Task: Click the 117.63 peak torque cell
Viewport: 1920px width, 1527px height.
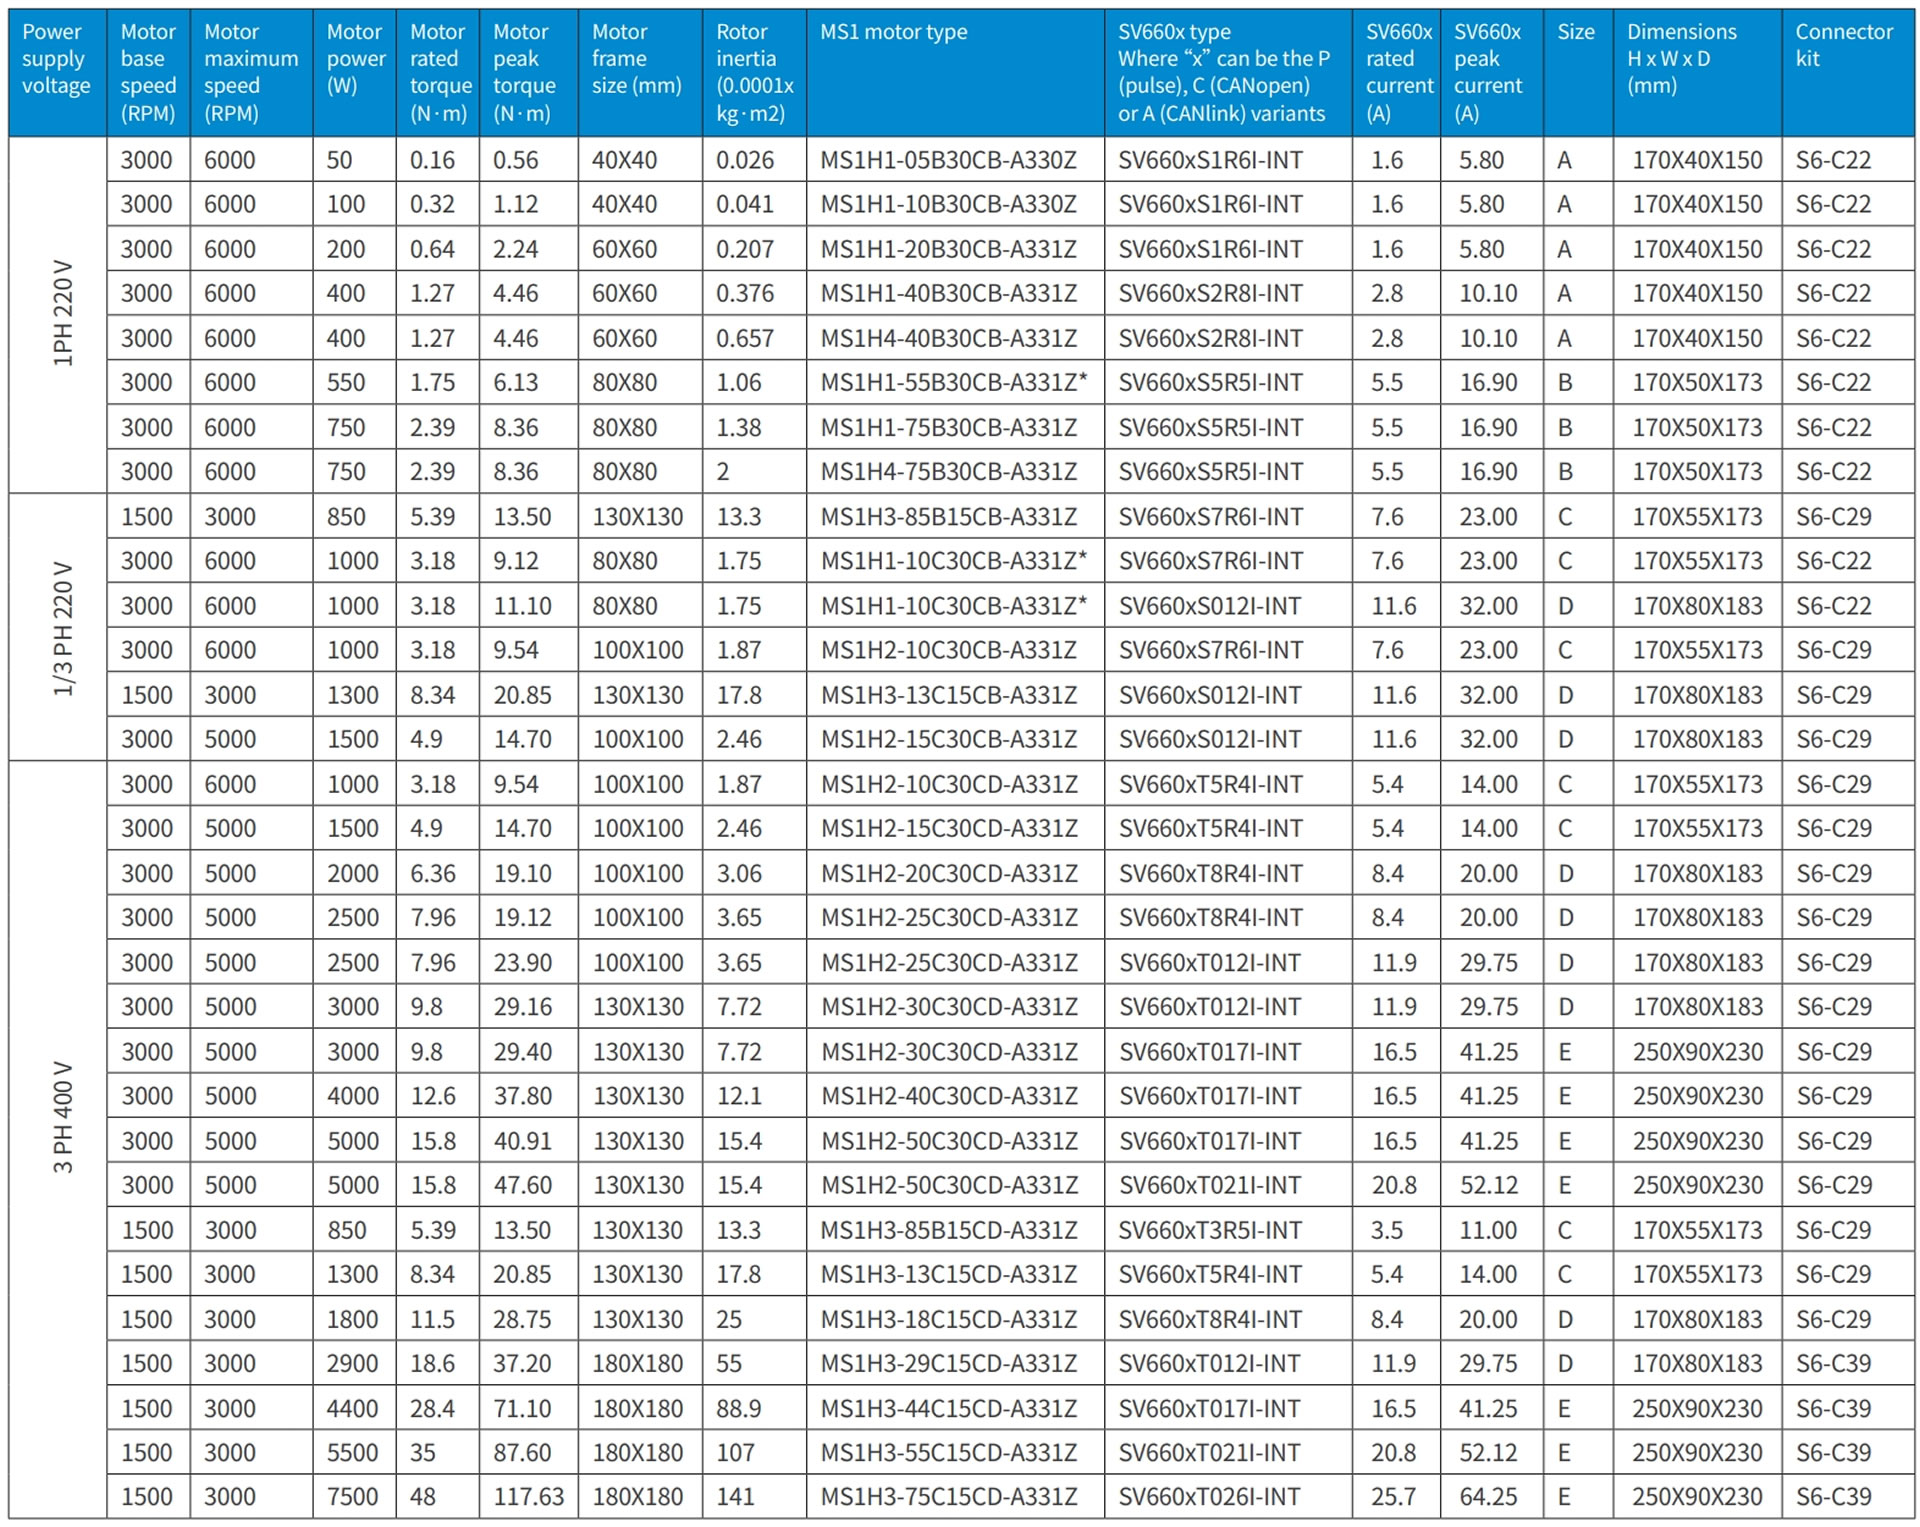Action: pyautogui.click(x=528, y=1497)
